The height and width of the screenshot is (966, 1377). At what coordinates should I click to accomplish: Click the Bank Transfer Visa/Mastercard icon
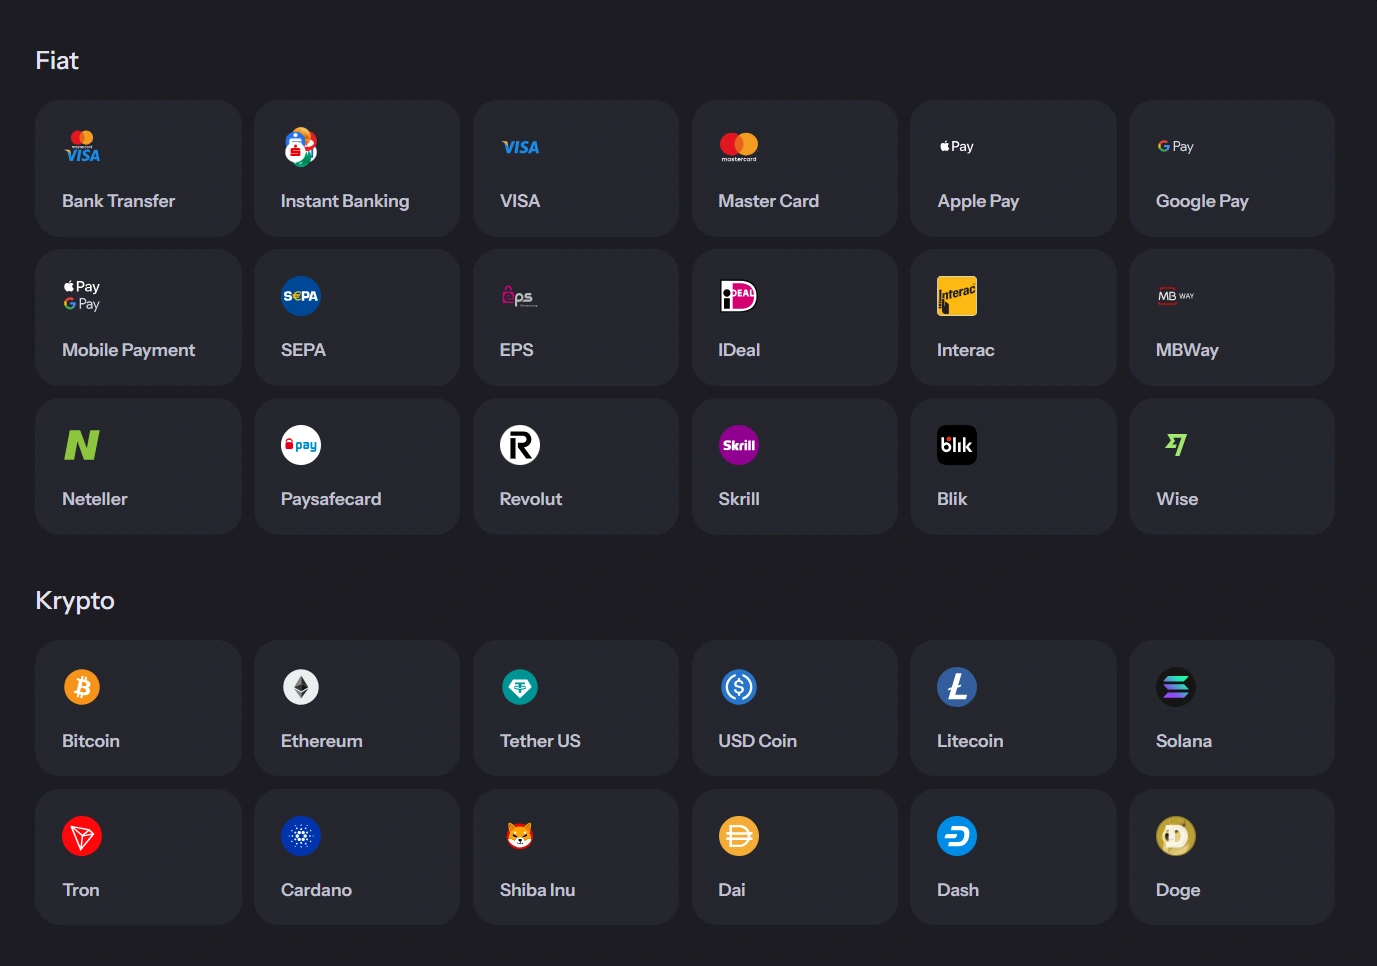(x=82, y=146)
